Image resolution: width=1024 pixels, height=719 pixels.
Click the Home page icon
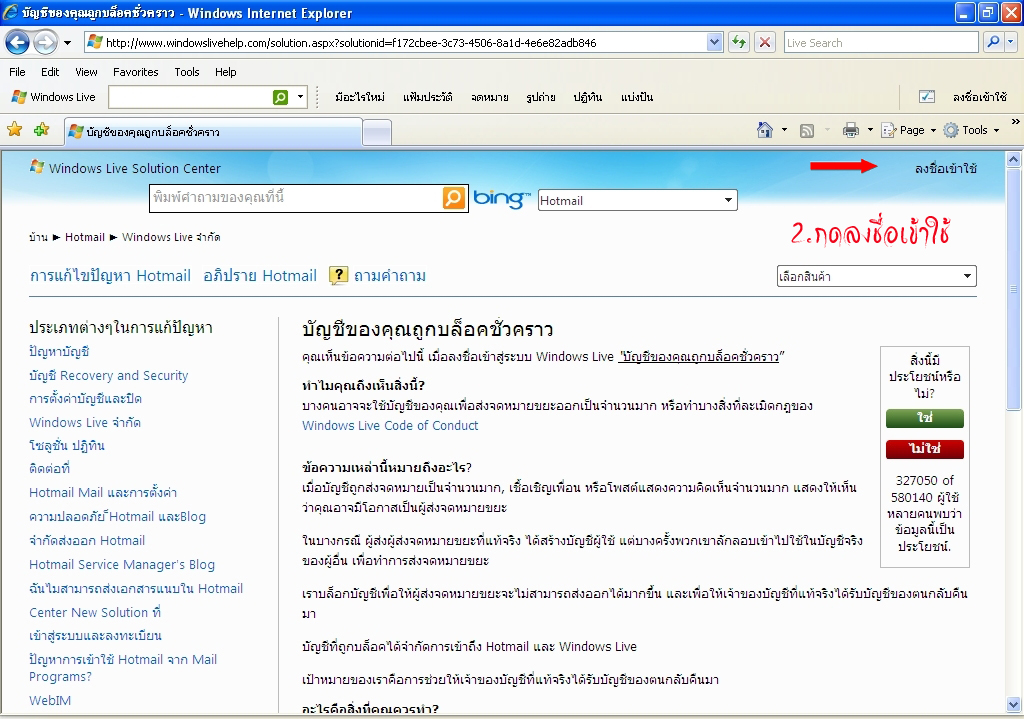click(x=765, y=130)
